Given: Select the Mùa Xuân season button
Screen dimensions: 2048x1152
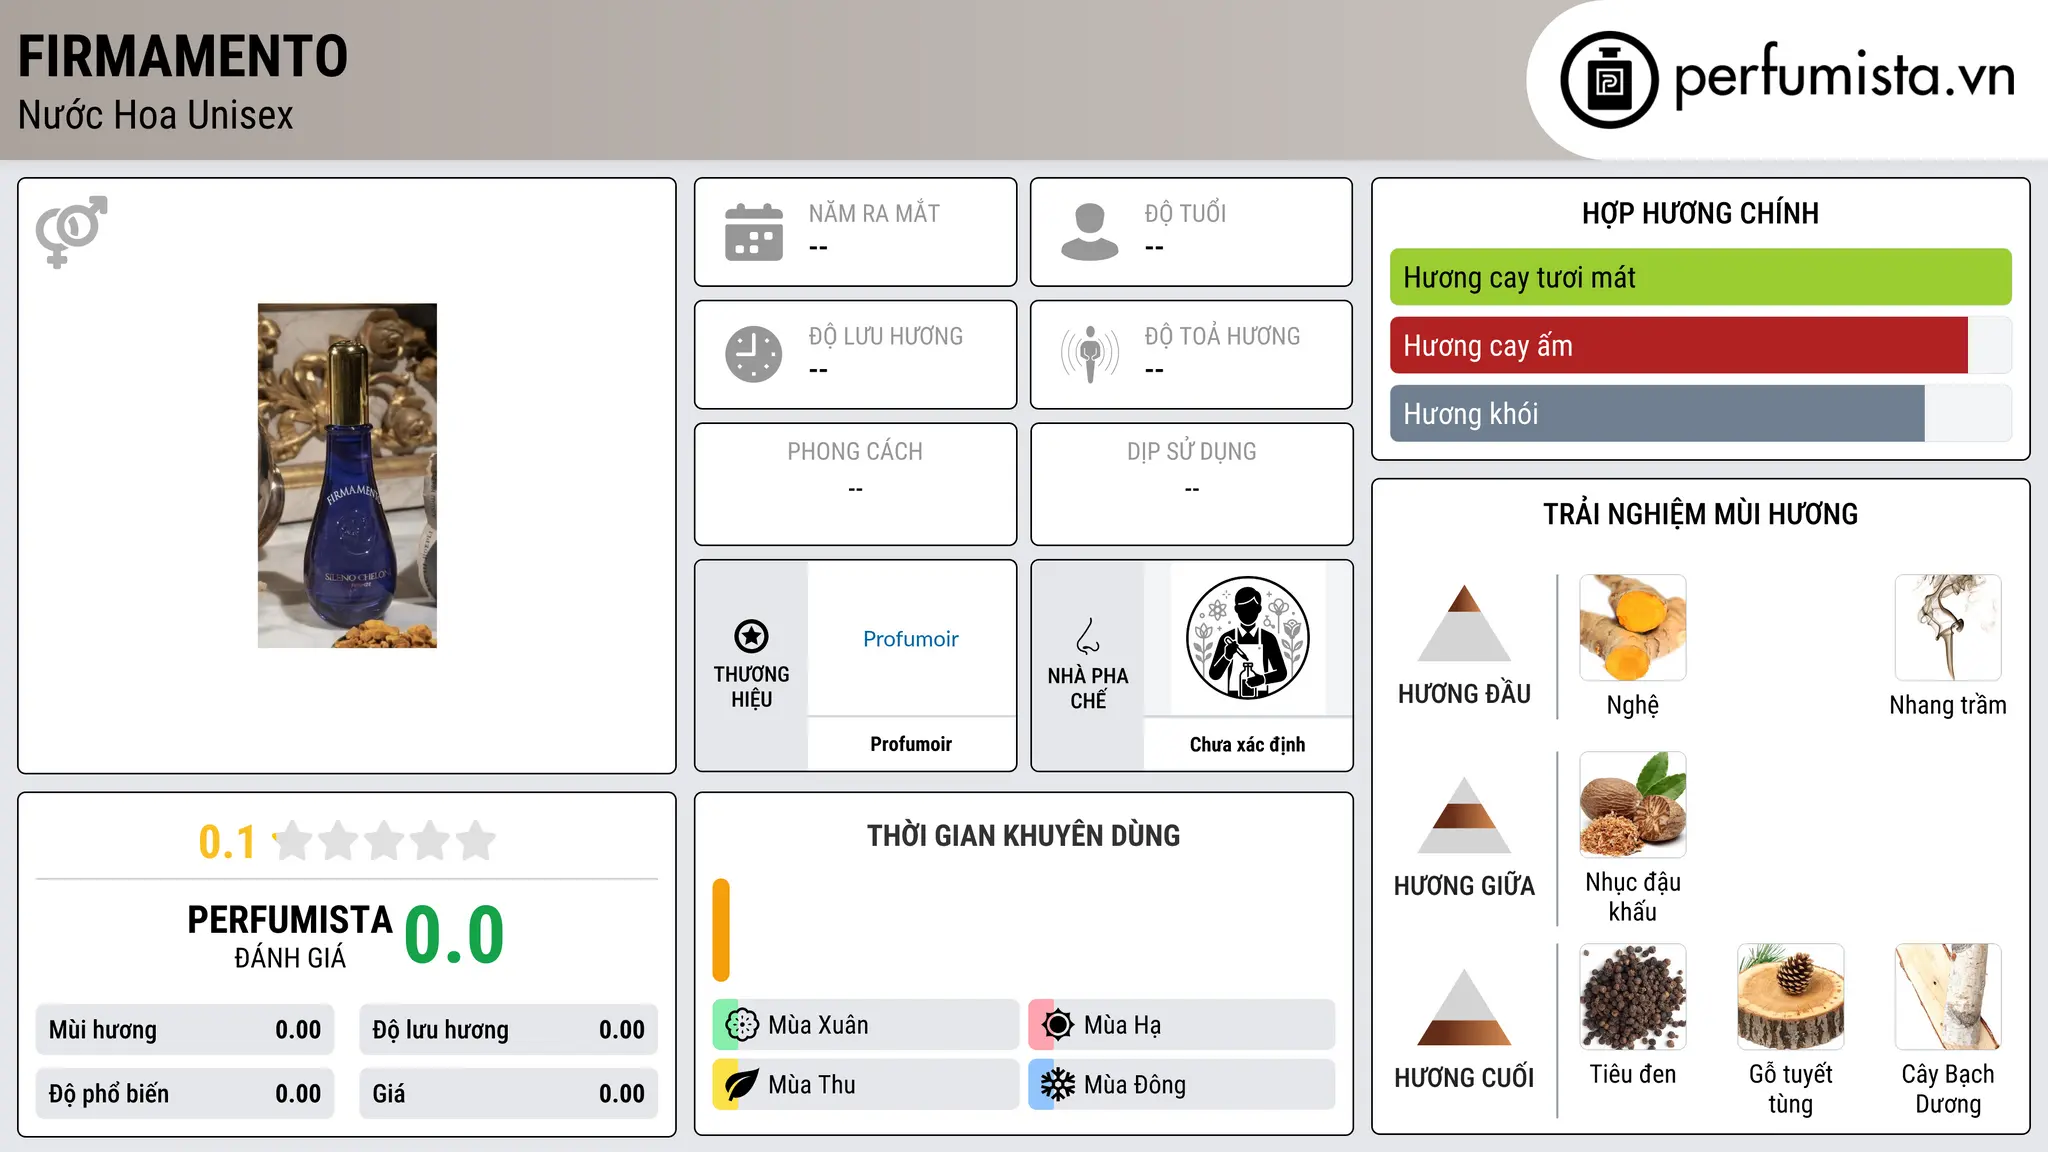Looking at the screenshot, I should pos(865,1025).
